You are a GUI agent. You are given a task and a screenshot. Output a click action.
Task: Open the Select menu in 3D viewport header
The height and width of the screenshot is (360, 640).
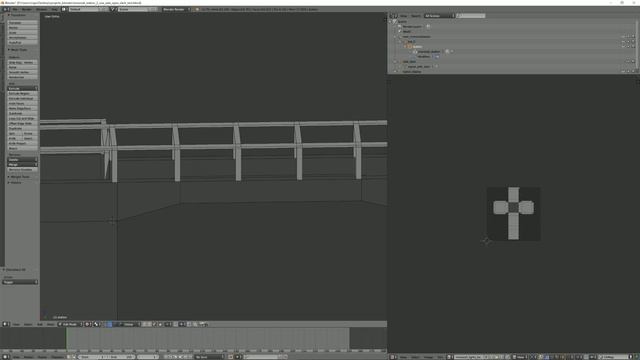28,324
